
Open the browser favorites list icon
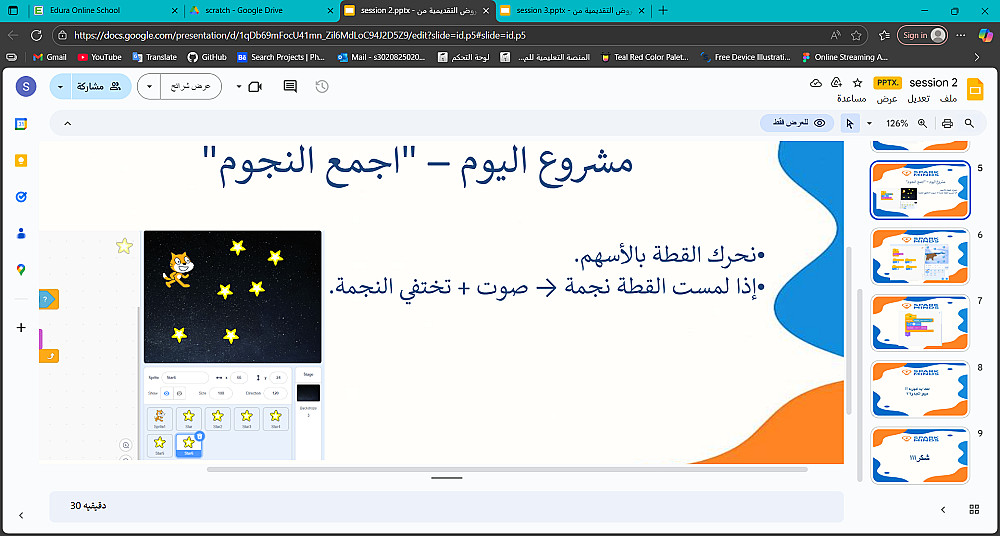click(884, 36)
